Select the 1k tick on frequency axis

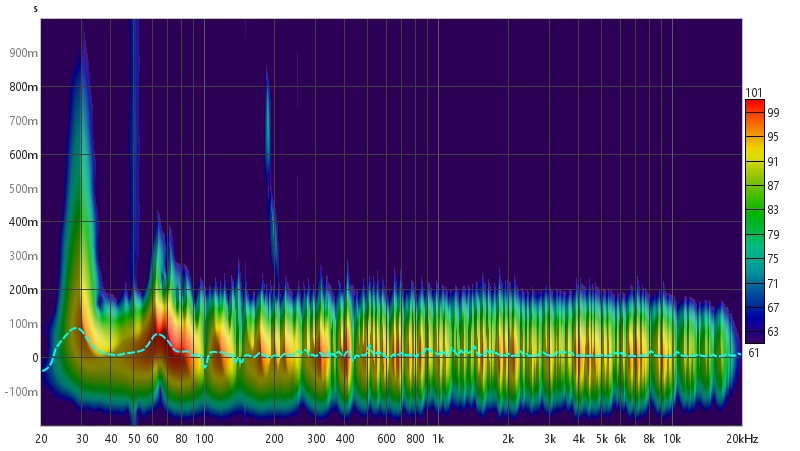pos(437,439)
